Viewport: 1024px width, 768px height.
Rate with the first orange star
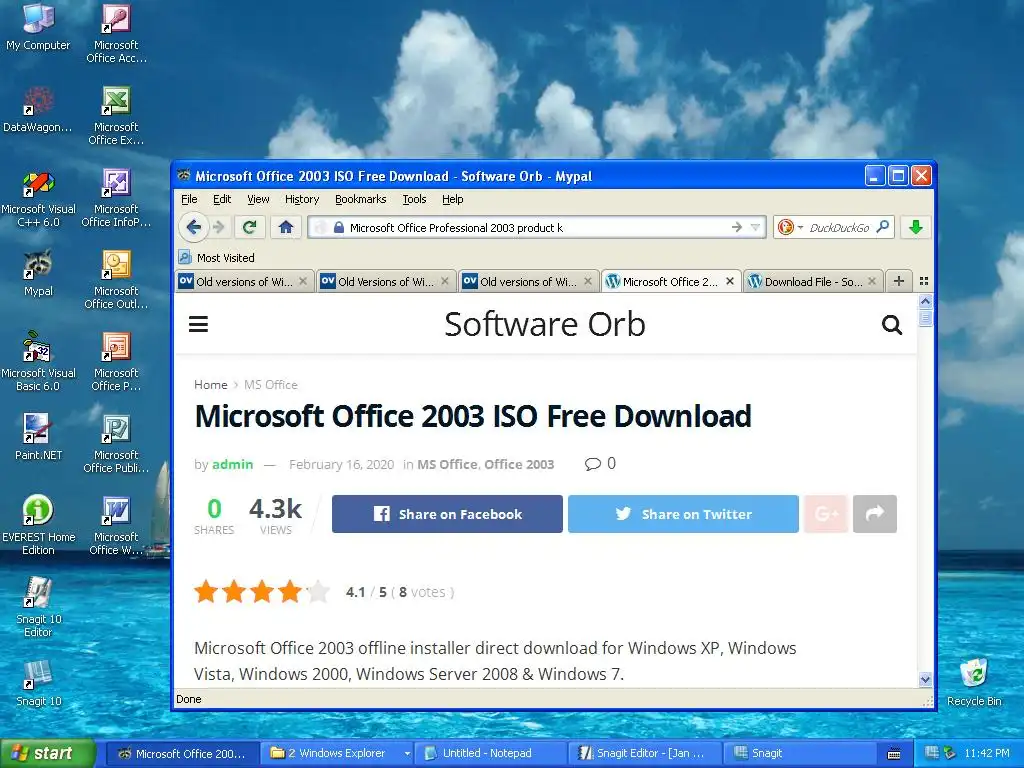(x=206, y=592)
